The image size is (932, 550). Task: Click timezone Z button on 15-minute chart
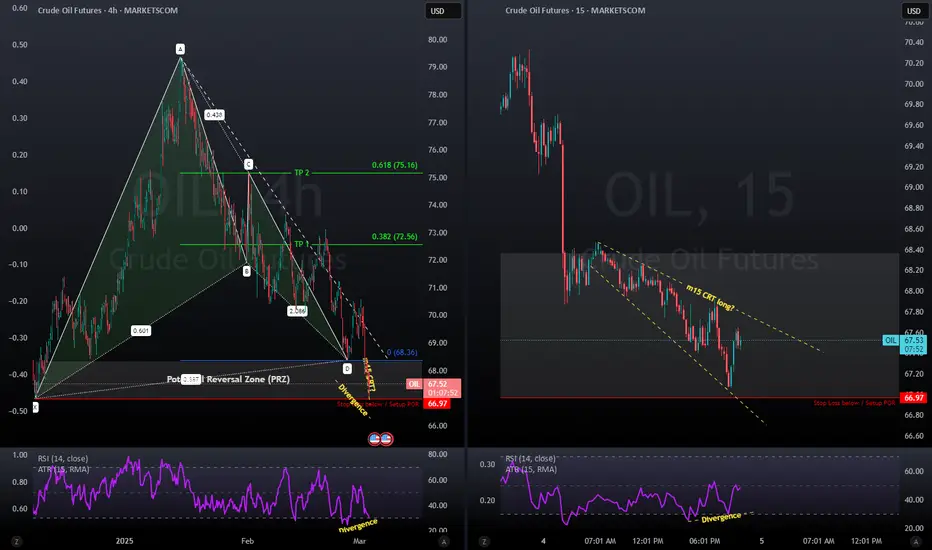click(x=484, y=541)
